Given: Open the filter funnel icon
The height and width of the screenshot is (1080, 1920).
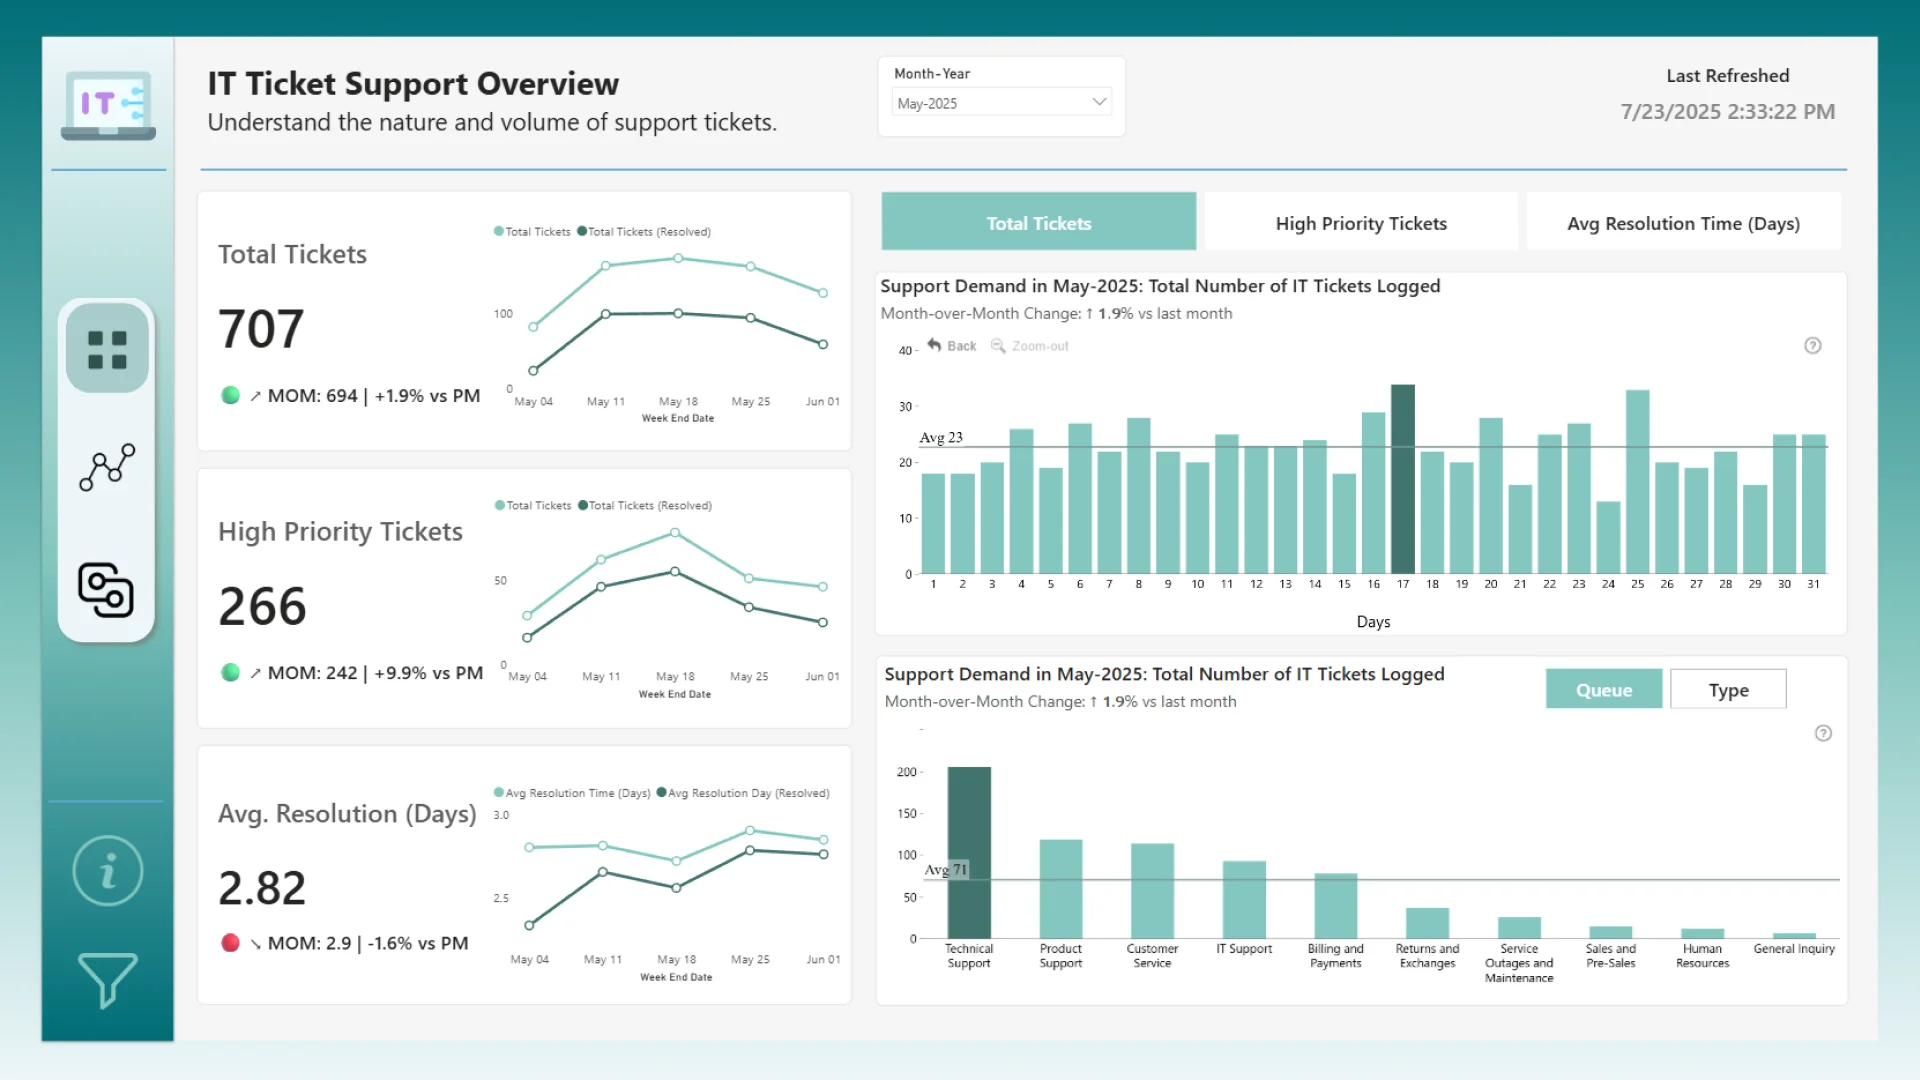Looking at the screenshot, I should click(107, 980).
